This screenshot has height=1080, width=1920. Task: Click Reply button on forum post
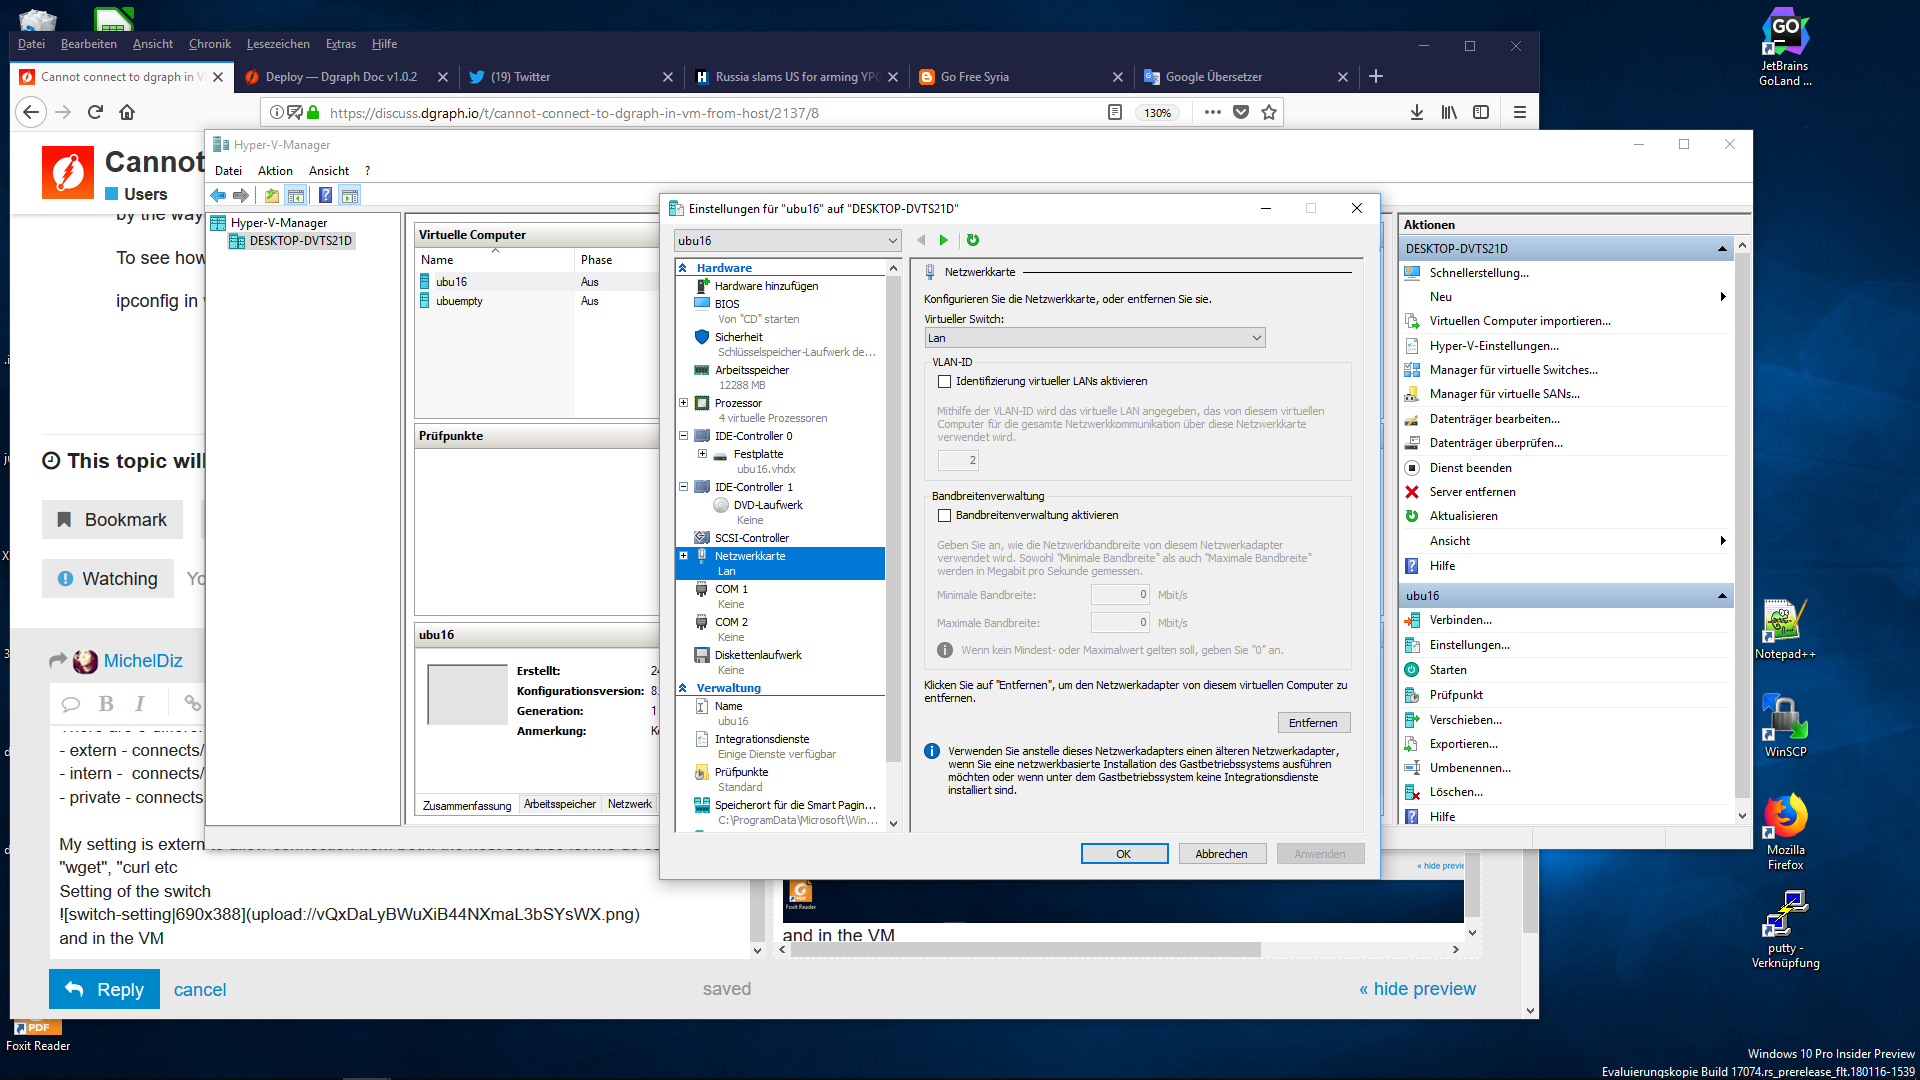[x=104, y=989]
